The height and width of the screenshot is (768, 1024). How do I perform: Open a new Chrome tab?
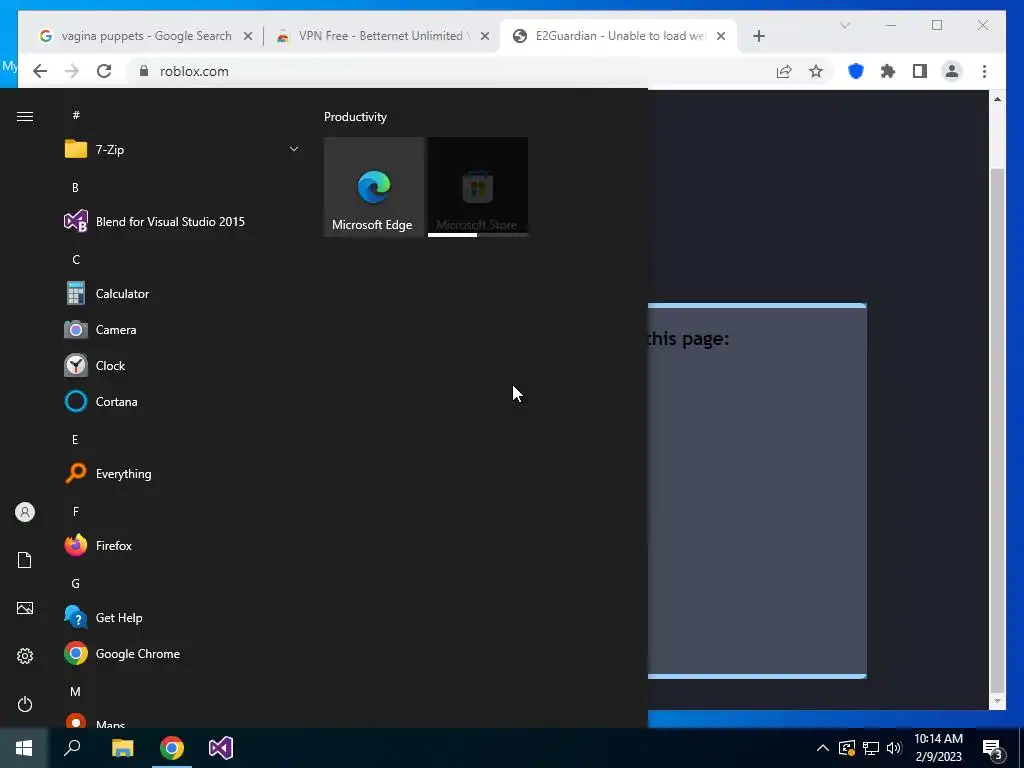[x=758, y=36]
